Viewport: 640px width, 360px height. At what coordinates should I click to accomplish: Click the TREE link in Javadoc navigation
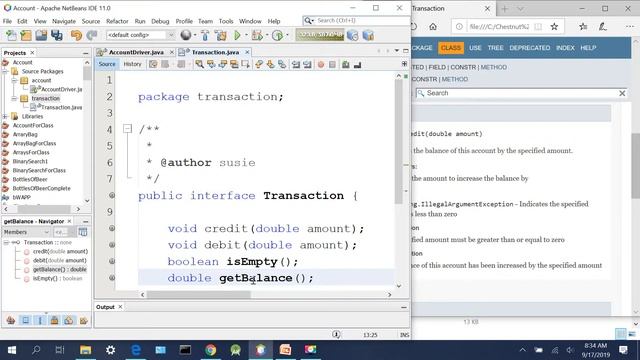pos(496,48)
